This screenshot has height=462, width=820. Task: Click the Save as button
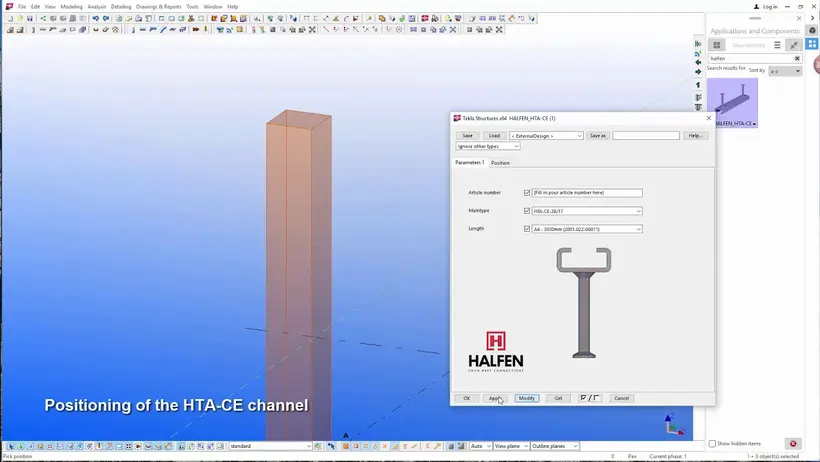point(598,136)
